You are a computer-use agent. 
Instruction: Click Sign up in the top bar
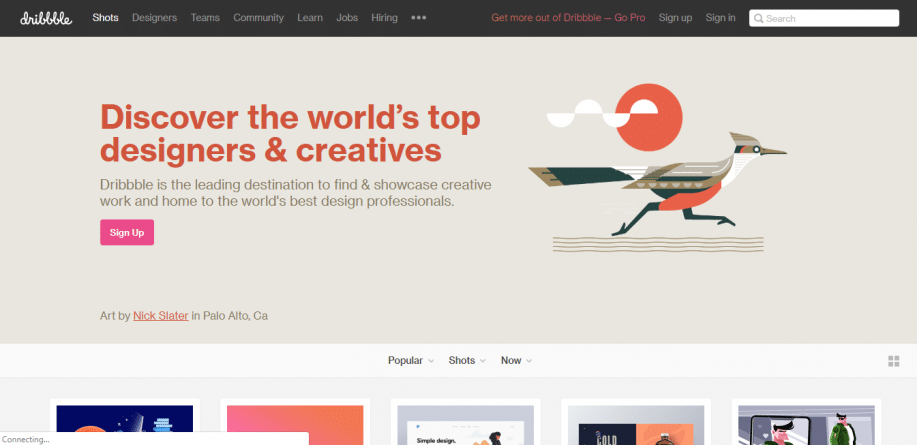(x=675, y=18)
